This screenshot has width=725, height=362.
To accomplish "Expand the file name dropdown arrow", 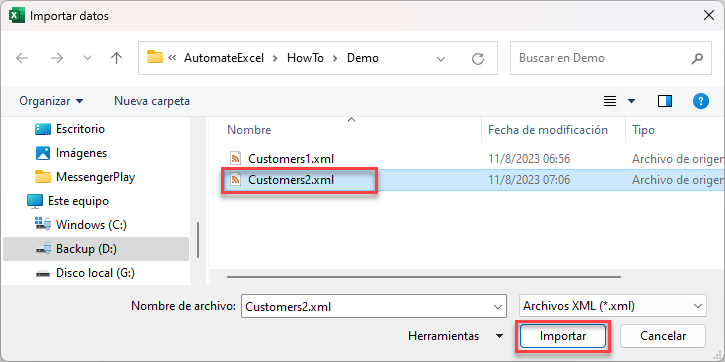I will coord(498,307).
